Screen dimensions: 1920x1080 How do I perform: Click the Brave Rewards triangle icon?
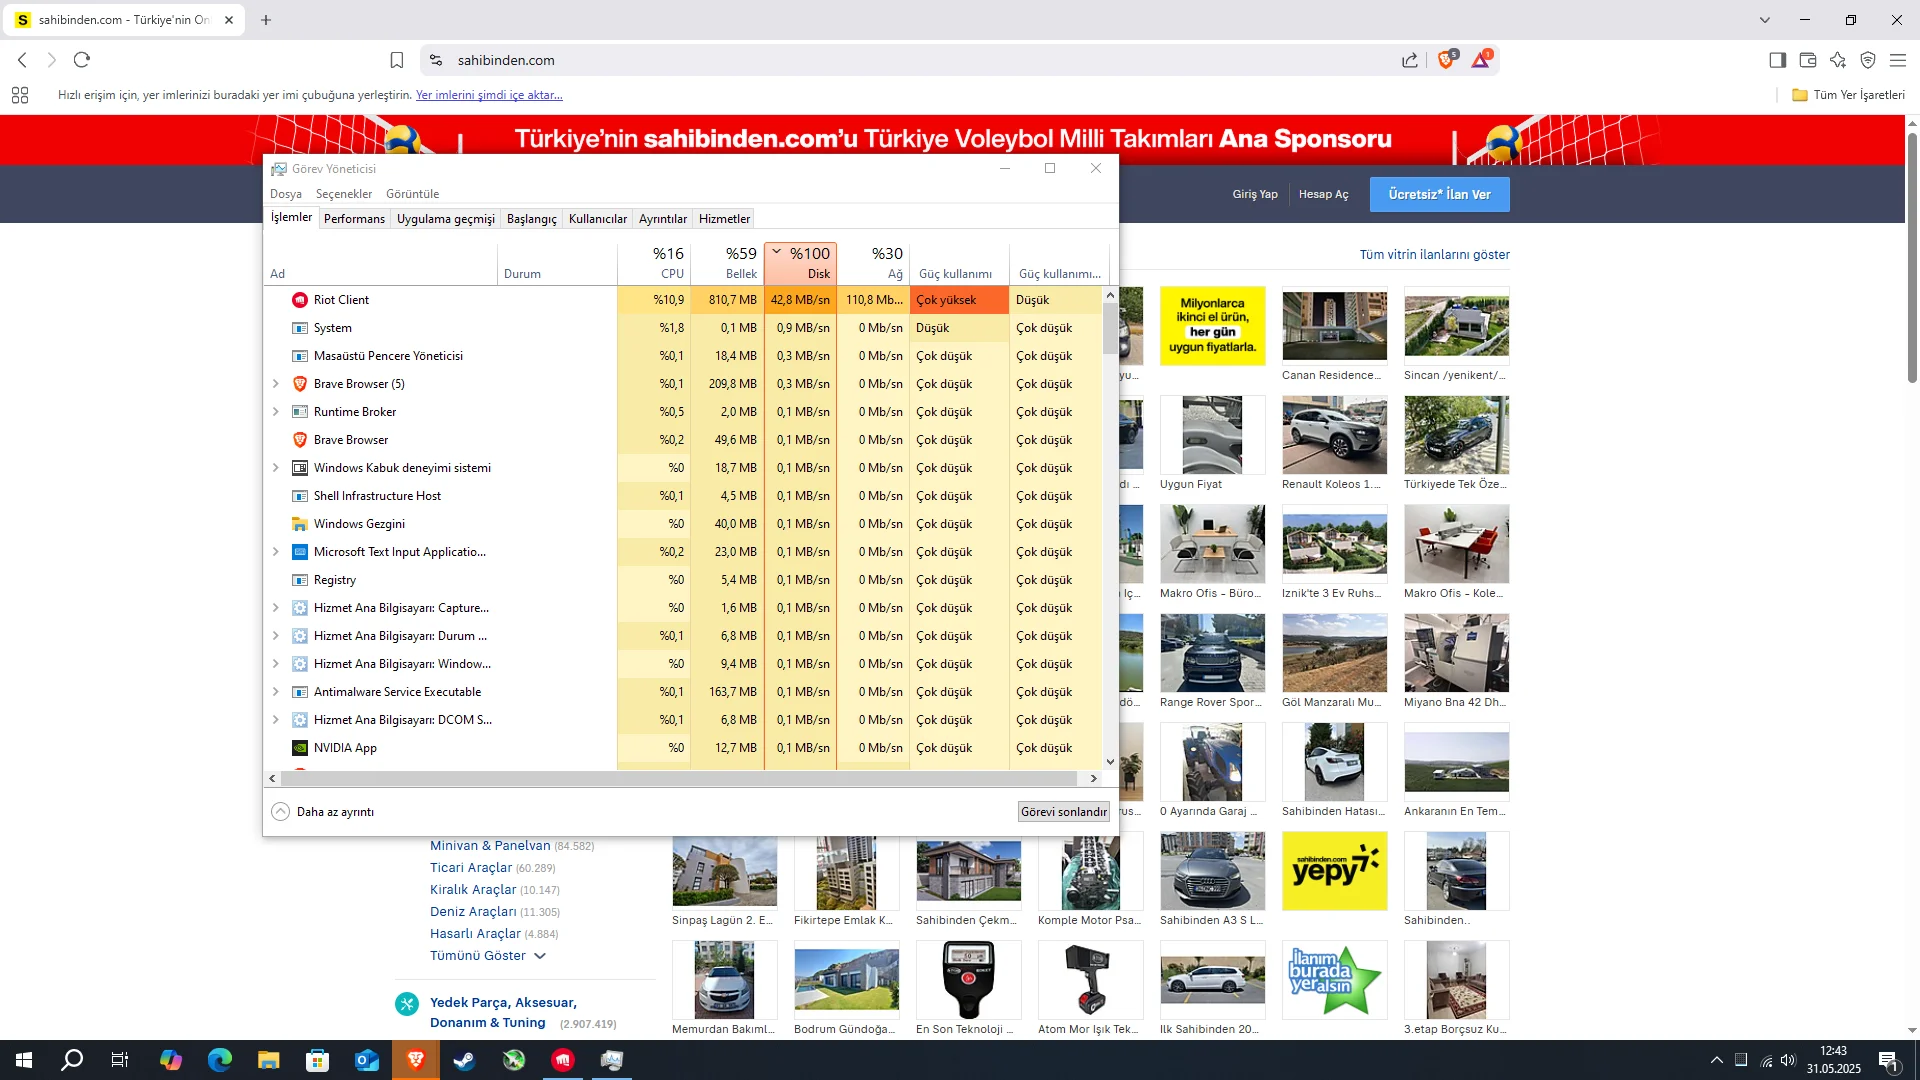[1480, 60]
